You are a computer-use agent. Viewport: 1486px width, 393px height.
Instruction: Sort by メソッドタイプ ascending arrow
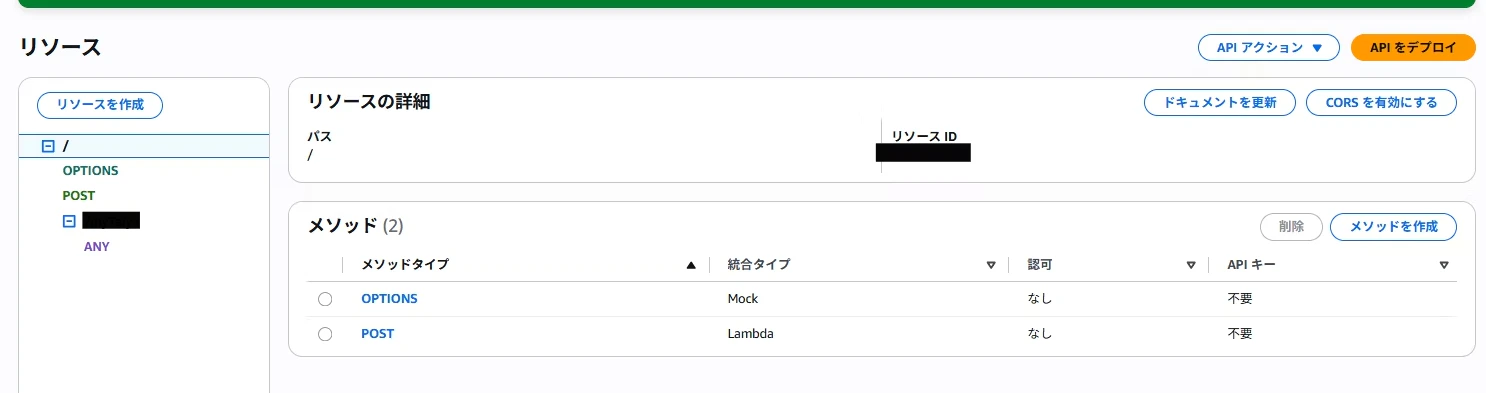click(x=690, y=265)
